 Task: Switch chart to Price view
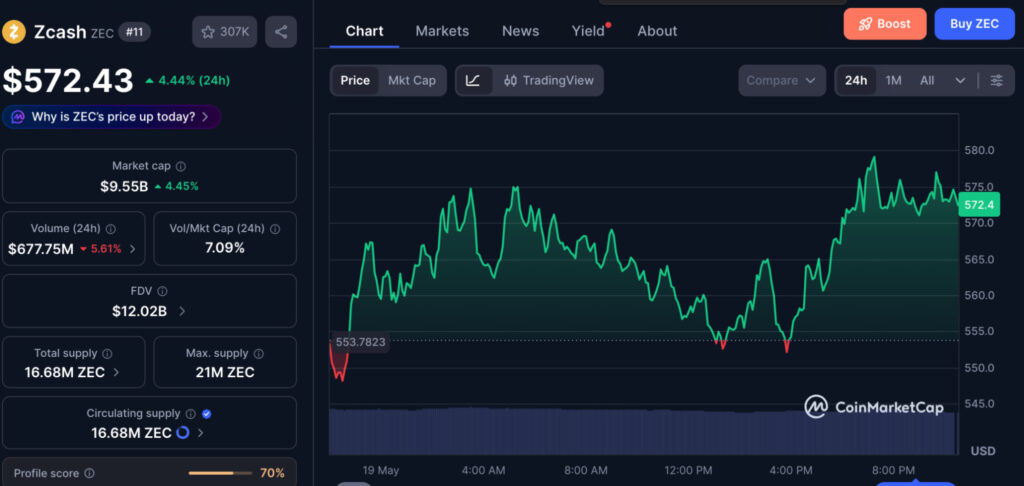[355, 80]
